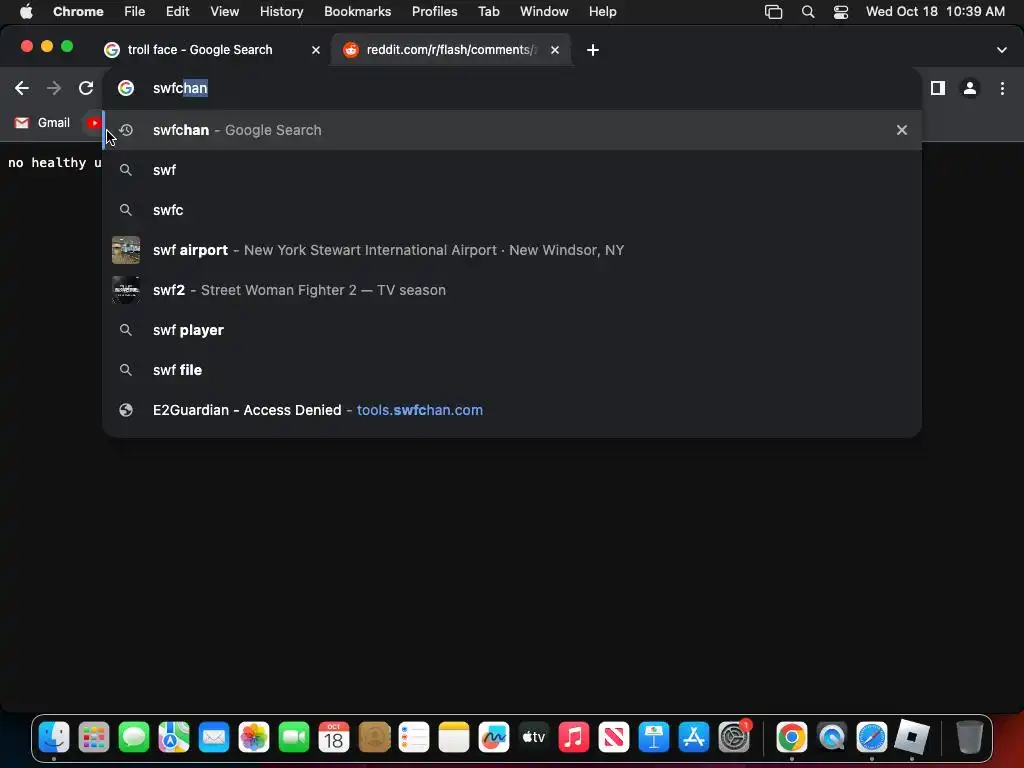Open the Bookmarks menu
The width and height of the screenshot is (1024, 768).
(x=357, y=12)
